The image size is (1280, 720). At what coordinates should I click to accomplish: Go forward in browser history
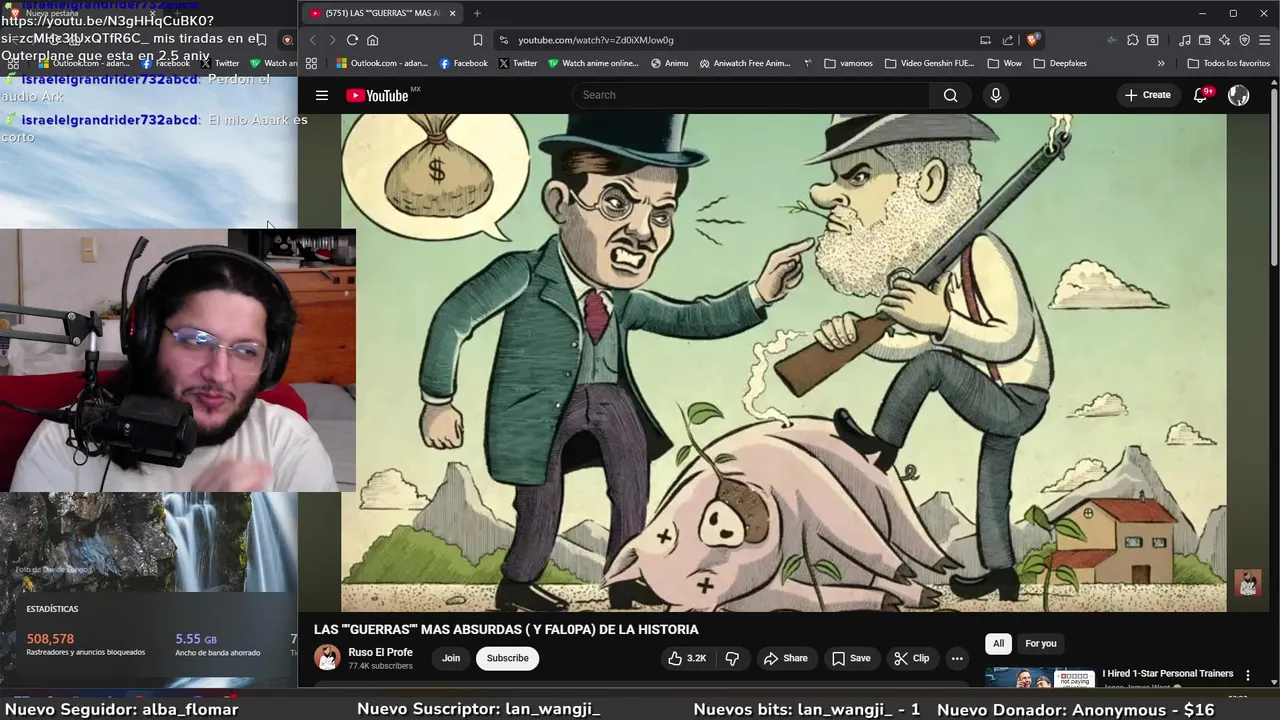332,40
